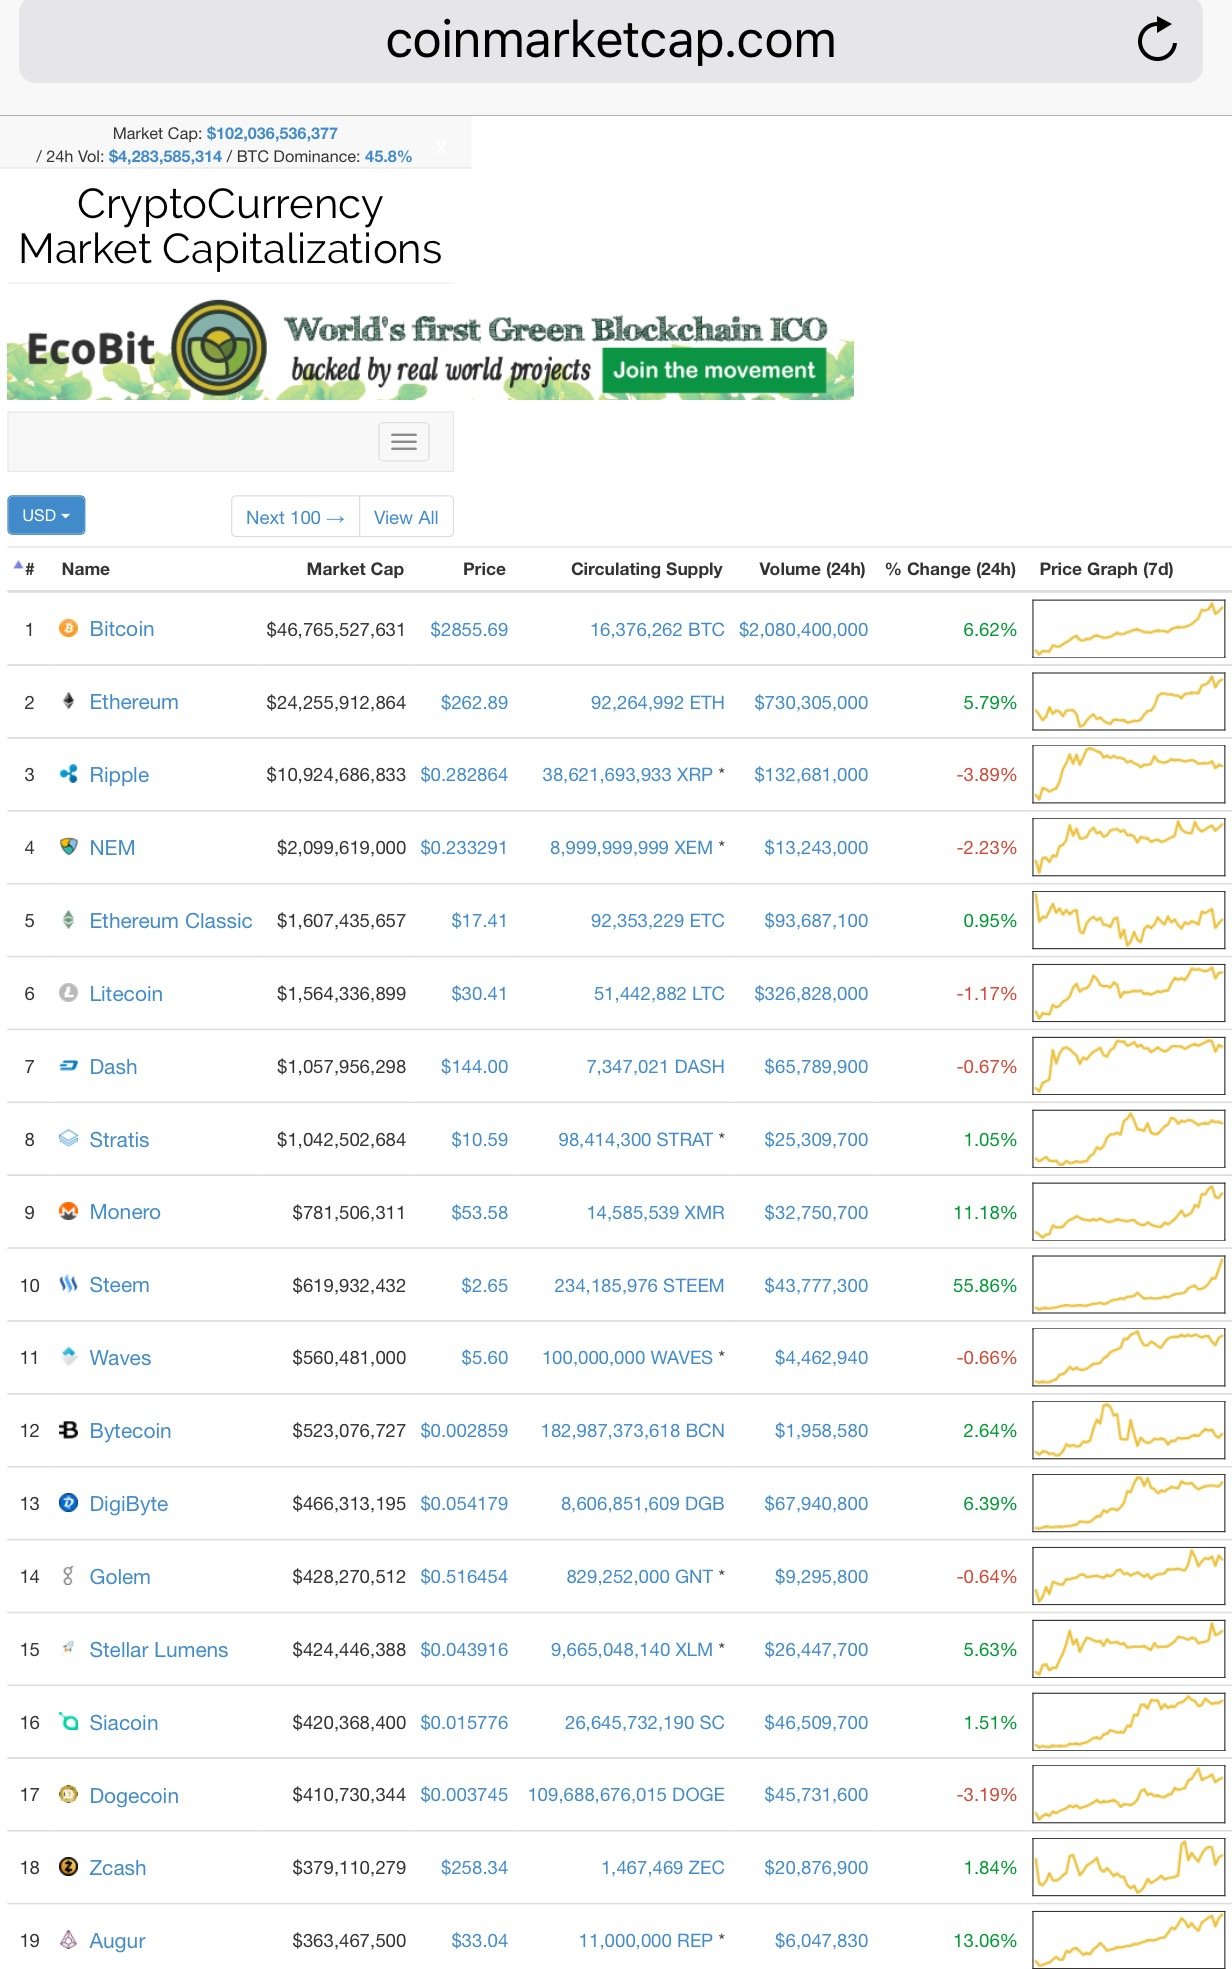
Task: Click Litecoin supply 51,442,882 LTC
Action: [x=659, y=994]
